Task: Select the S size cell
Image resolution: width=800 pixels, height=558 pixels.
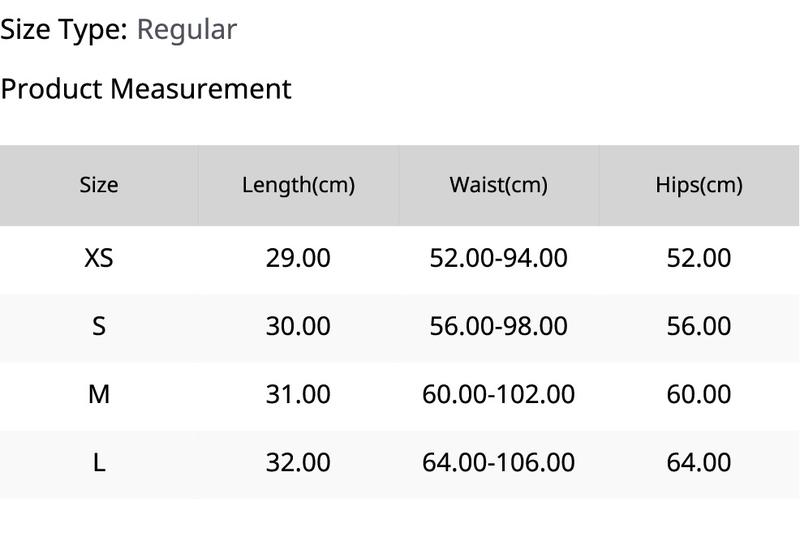Action: [x=99, y=326]
